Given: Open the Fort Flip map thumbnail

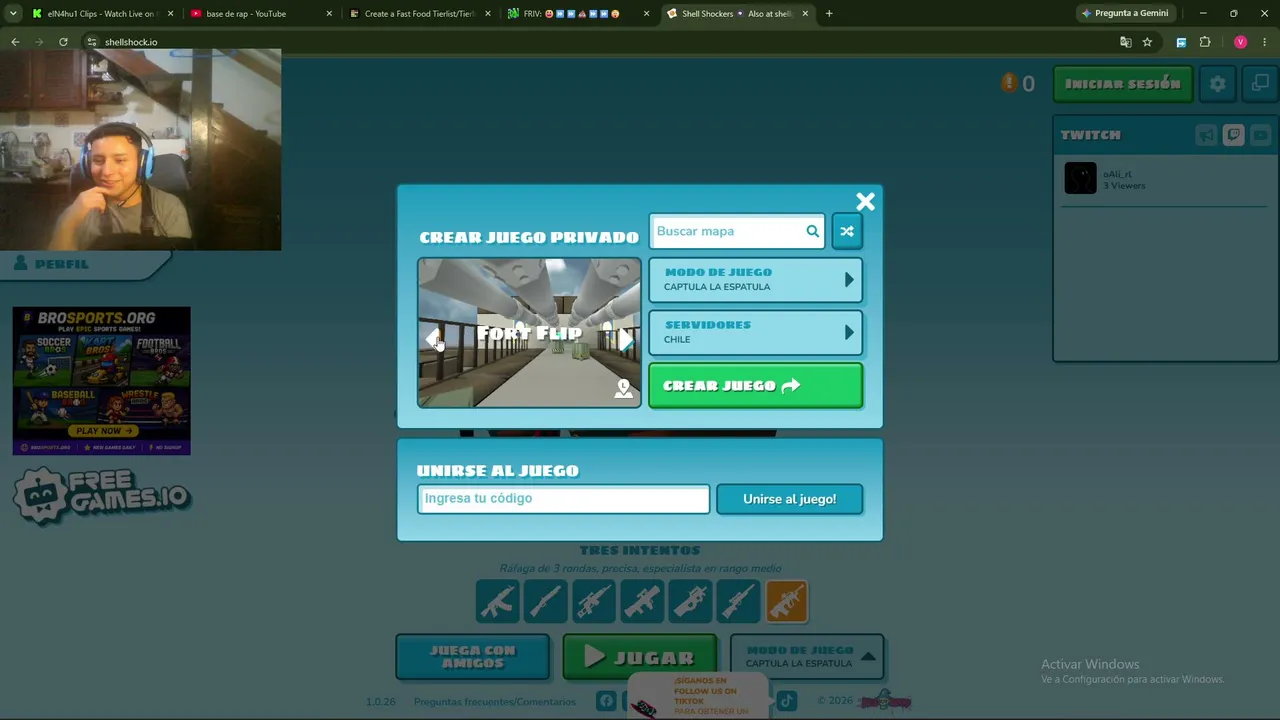Looking at the screenshot, I should [x=529, y=333].
